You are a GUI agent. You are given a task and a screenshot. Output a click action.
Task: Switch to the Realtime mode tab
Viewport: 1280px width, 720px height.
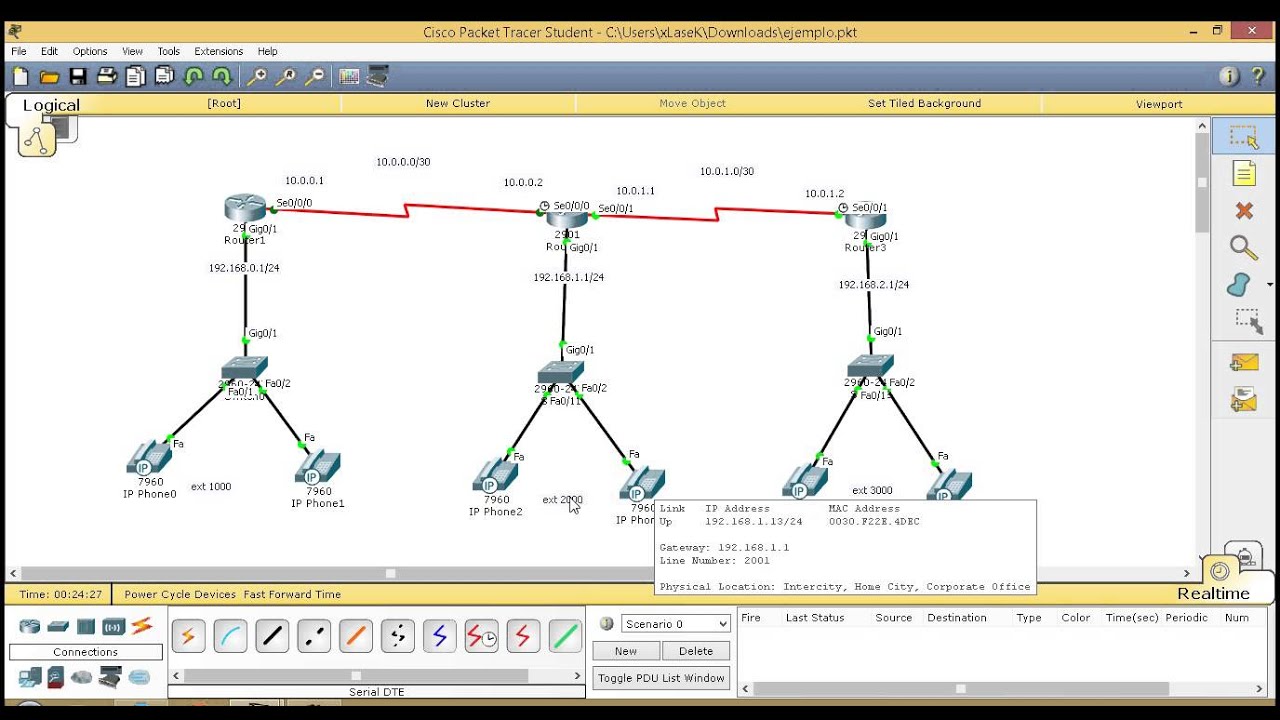pyautogui.click(x=1213, y=593)
